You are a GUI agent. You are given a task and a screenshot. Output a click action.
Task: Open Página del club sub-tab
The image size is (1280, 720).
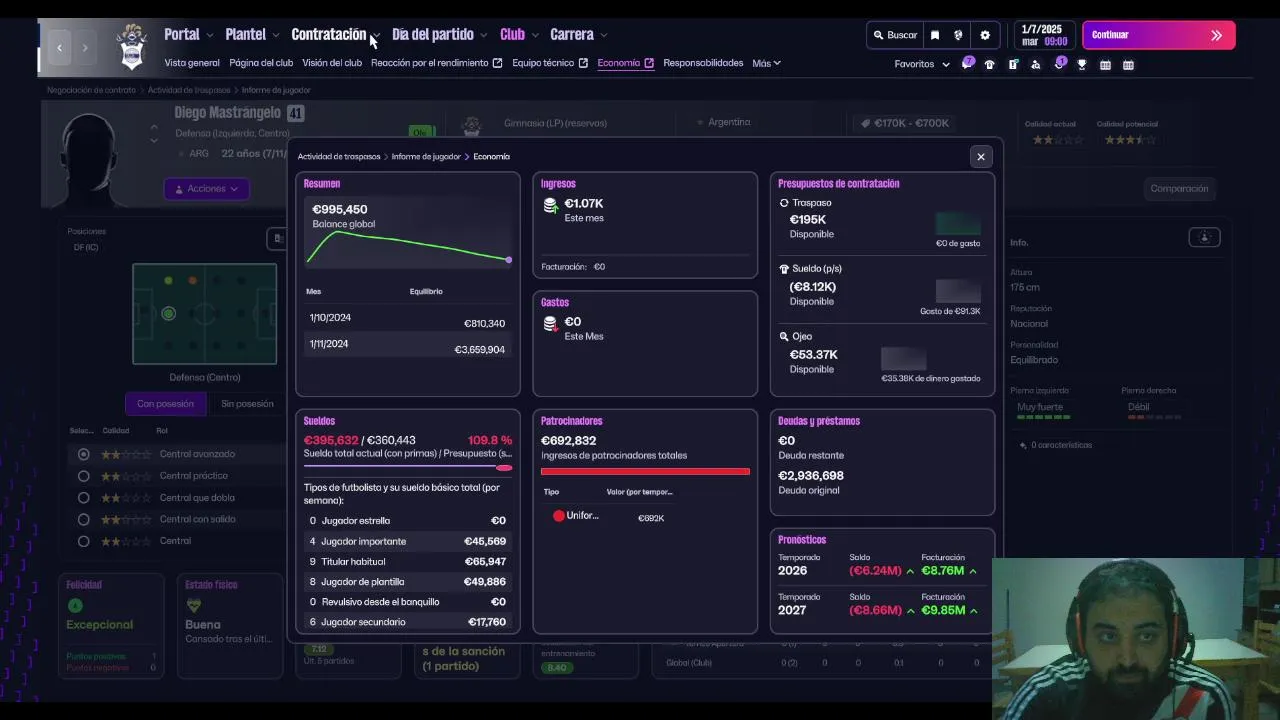[x=261, y=63]
